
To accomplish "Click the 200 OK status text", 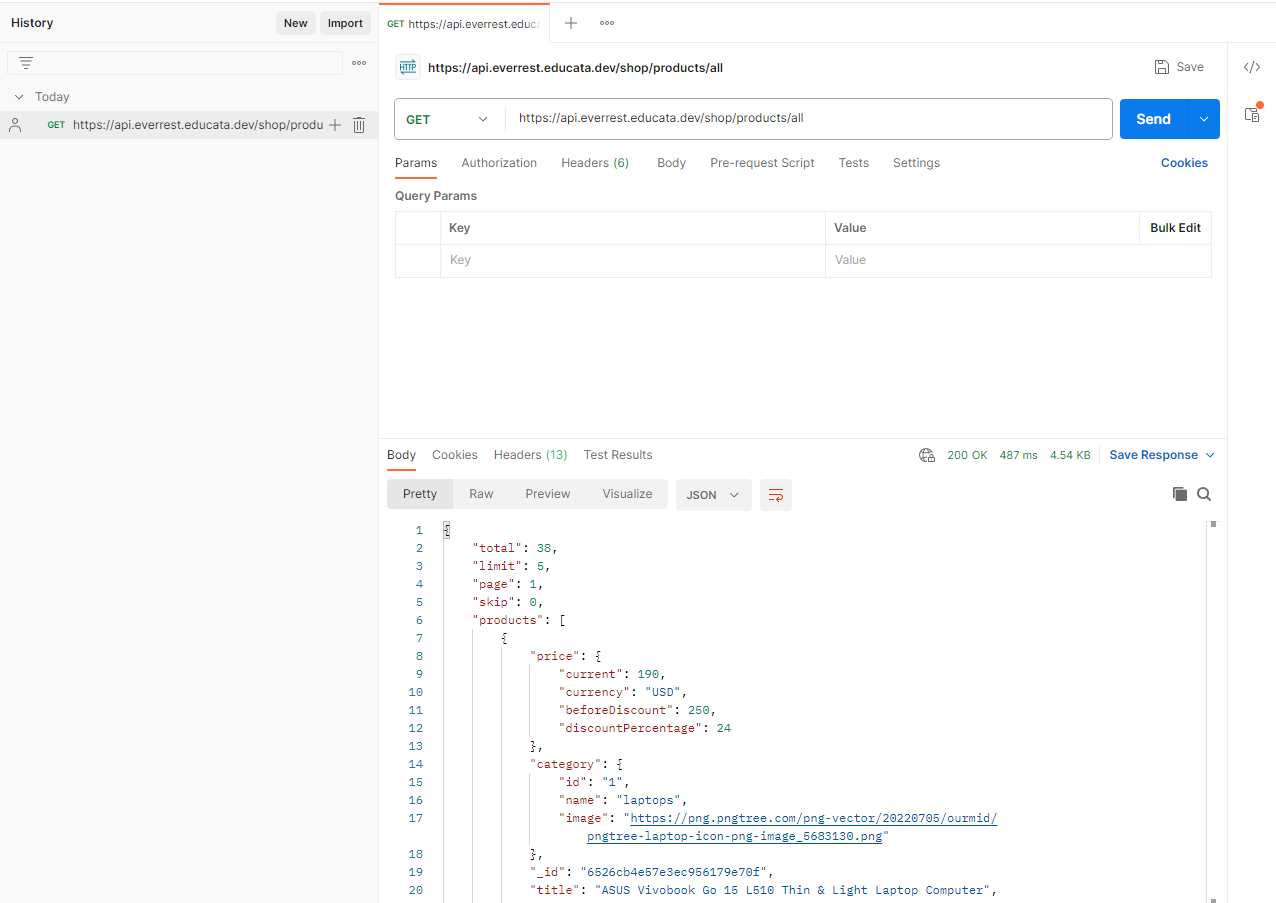I will tap(967, 455).
